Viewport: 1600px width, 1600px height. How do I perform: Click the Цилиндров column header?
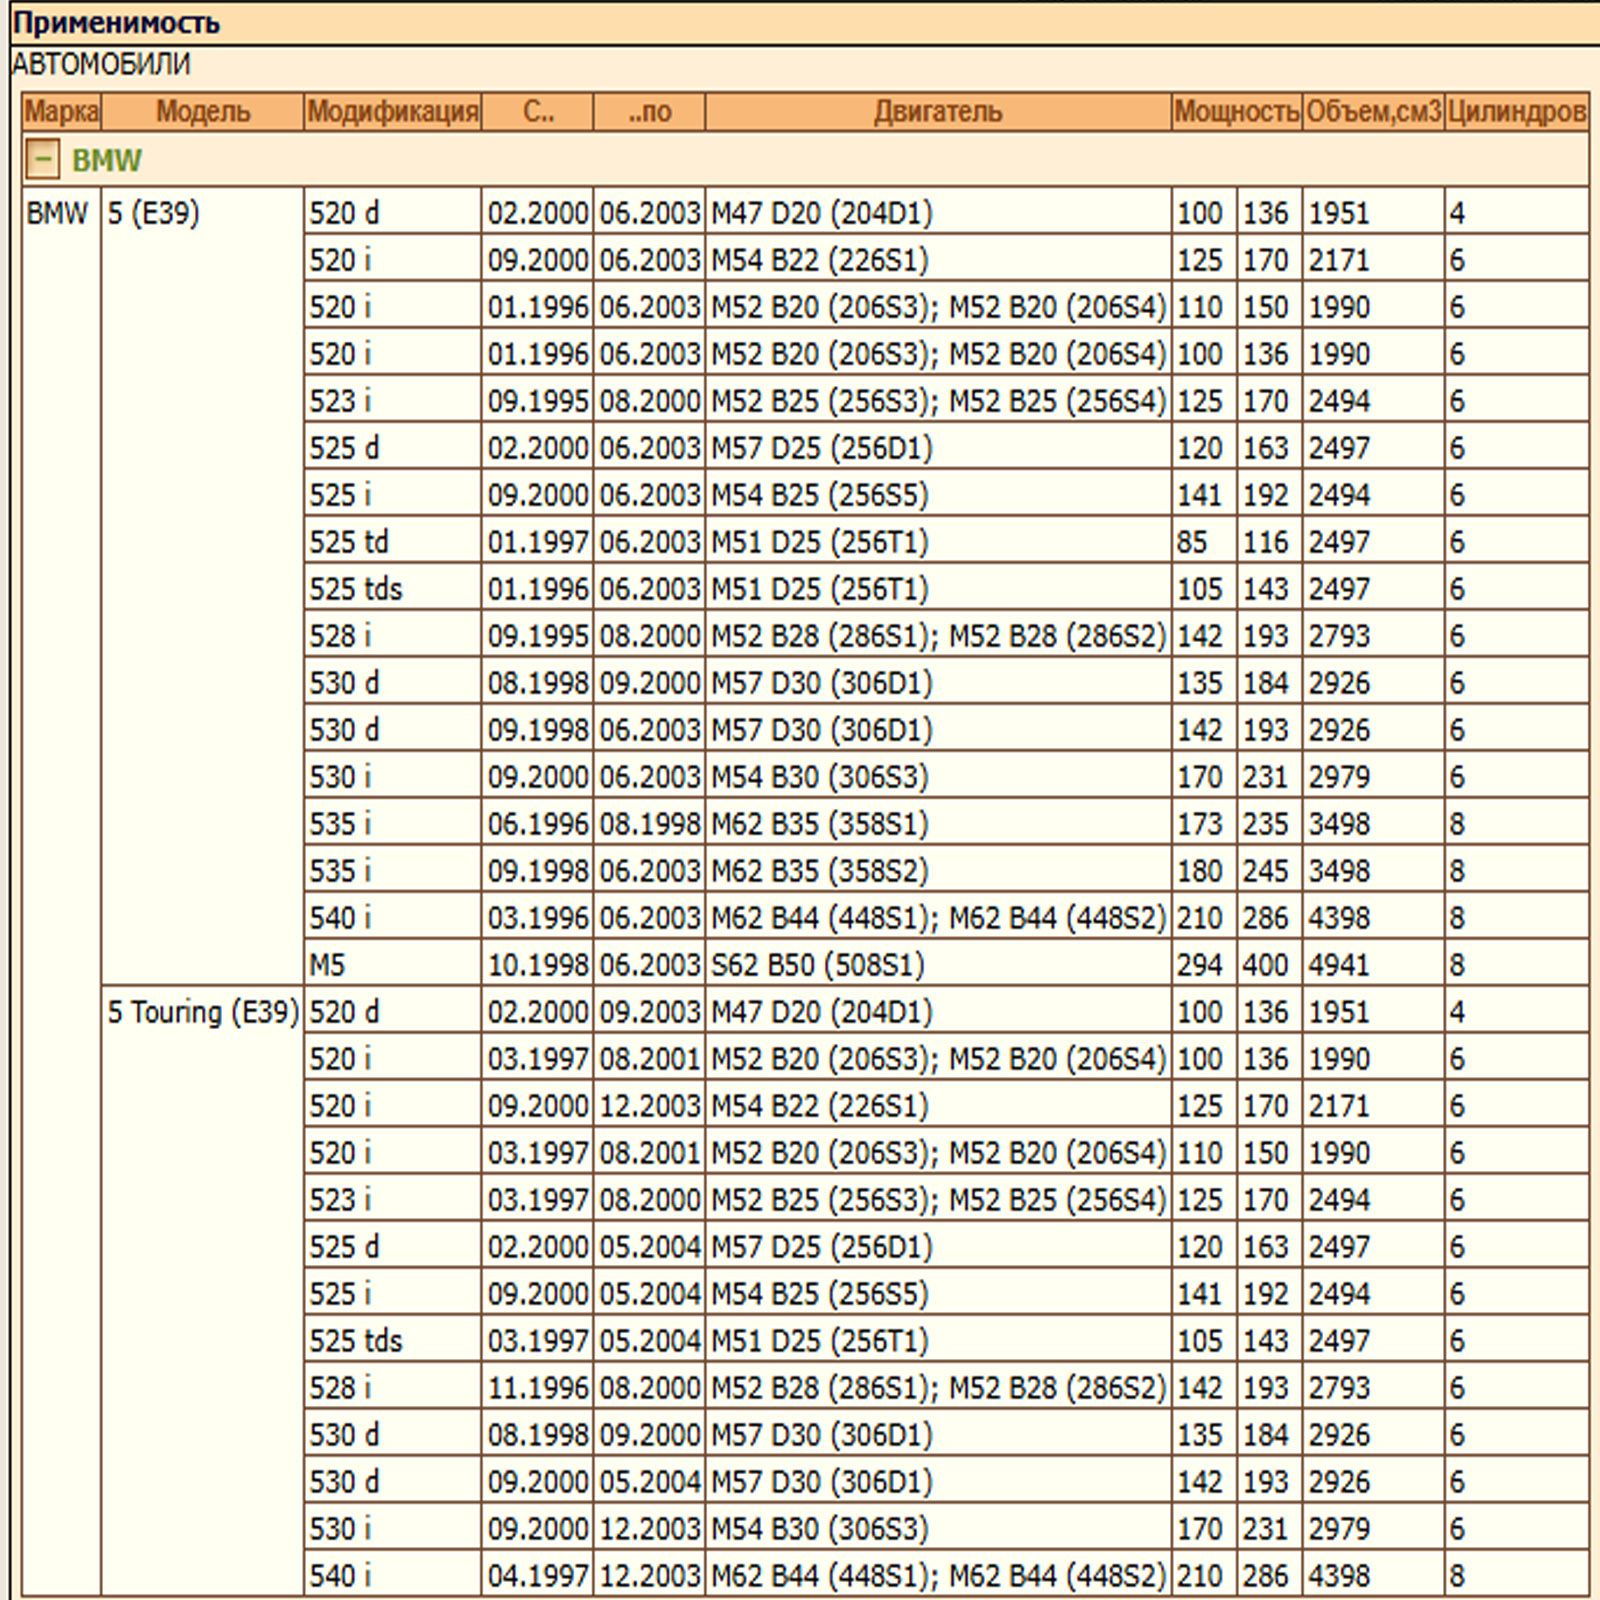1516,111
